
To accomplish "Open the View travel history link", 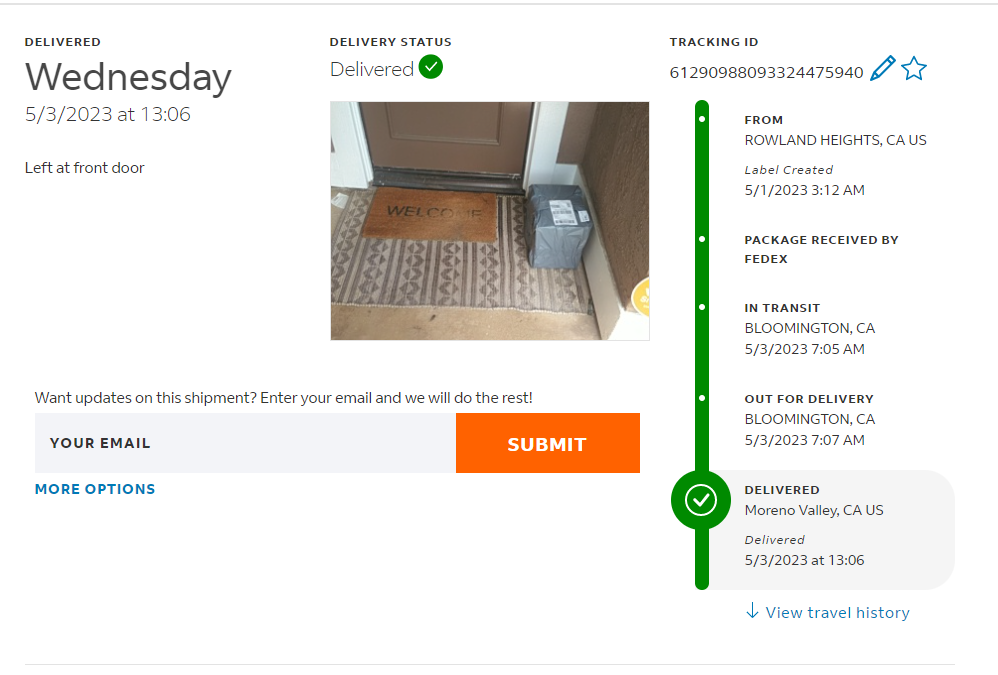I will (837, 612).
